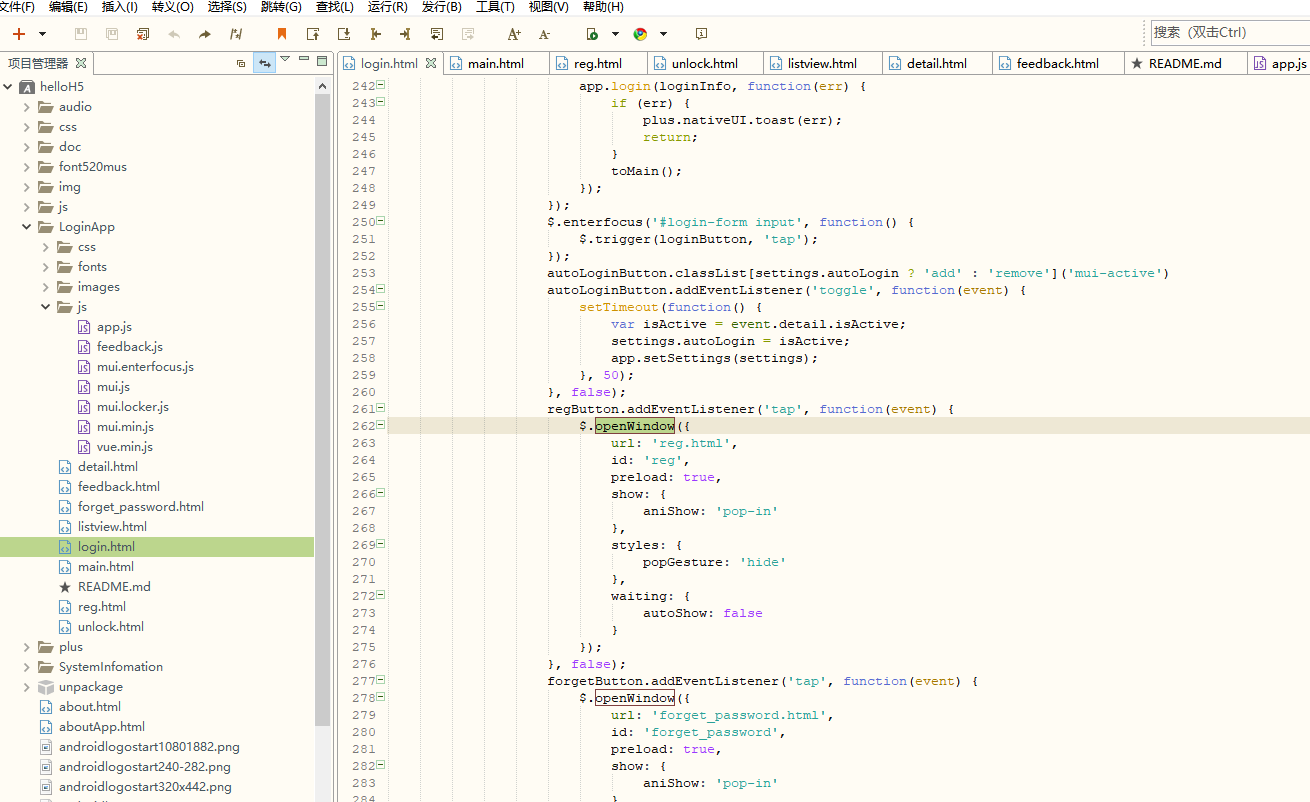Collapse code fold at line 277
The width and height of the screenshot is (1310, 802).
click(381, 680)
